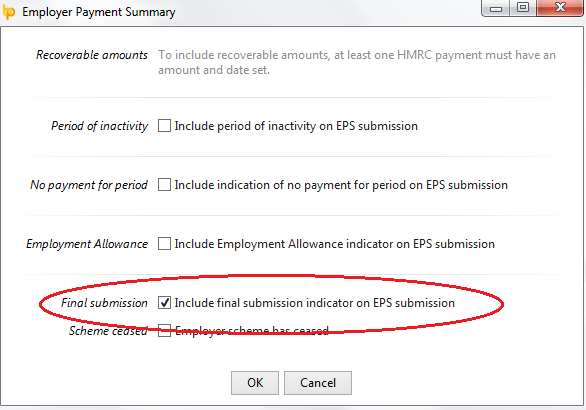586x410 pixels.
Task: Click the BrightPay logo in the title bar
Action: click(x=9, y=12)
